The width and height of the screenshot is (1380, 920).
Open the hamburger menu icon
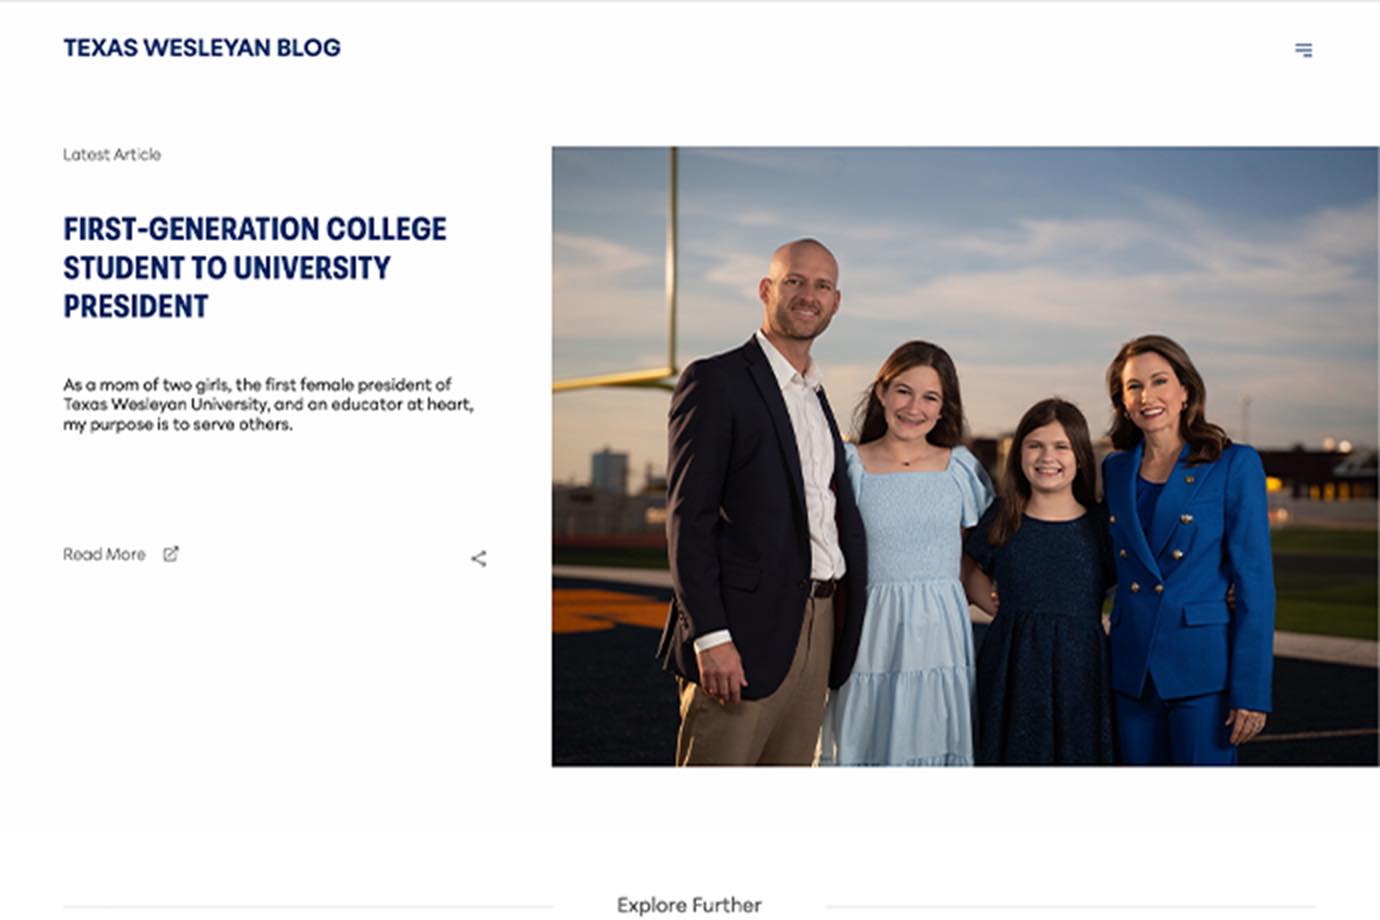[x=1303, y=50]
